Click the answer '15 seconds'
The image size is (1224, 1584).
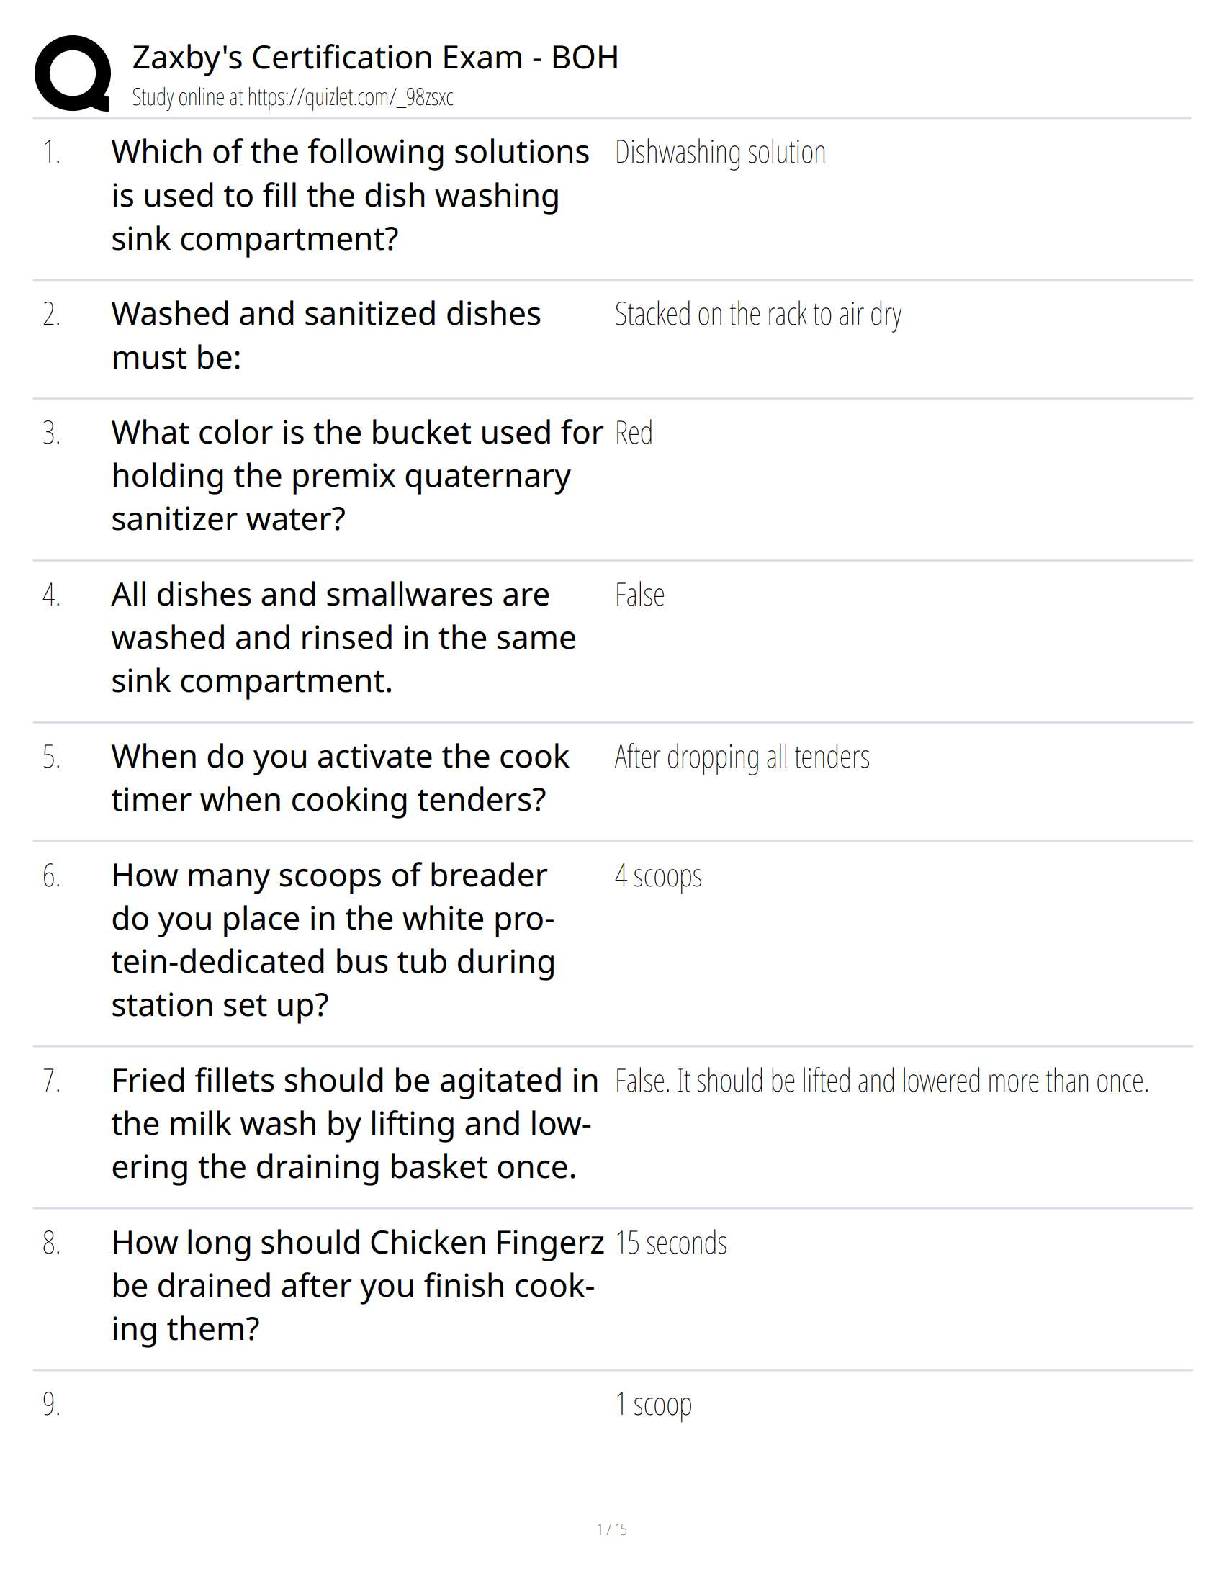click(x=671, y=1243)
